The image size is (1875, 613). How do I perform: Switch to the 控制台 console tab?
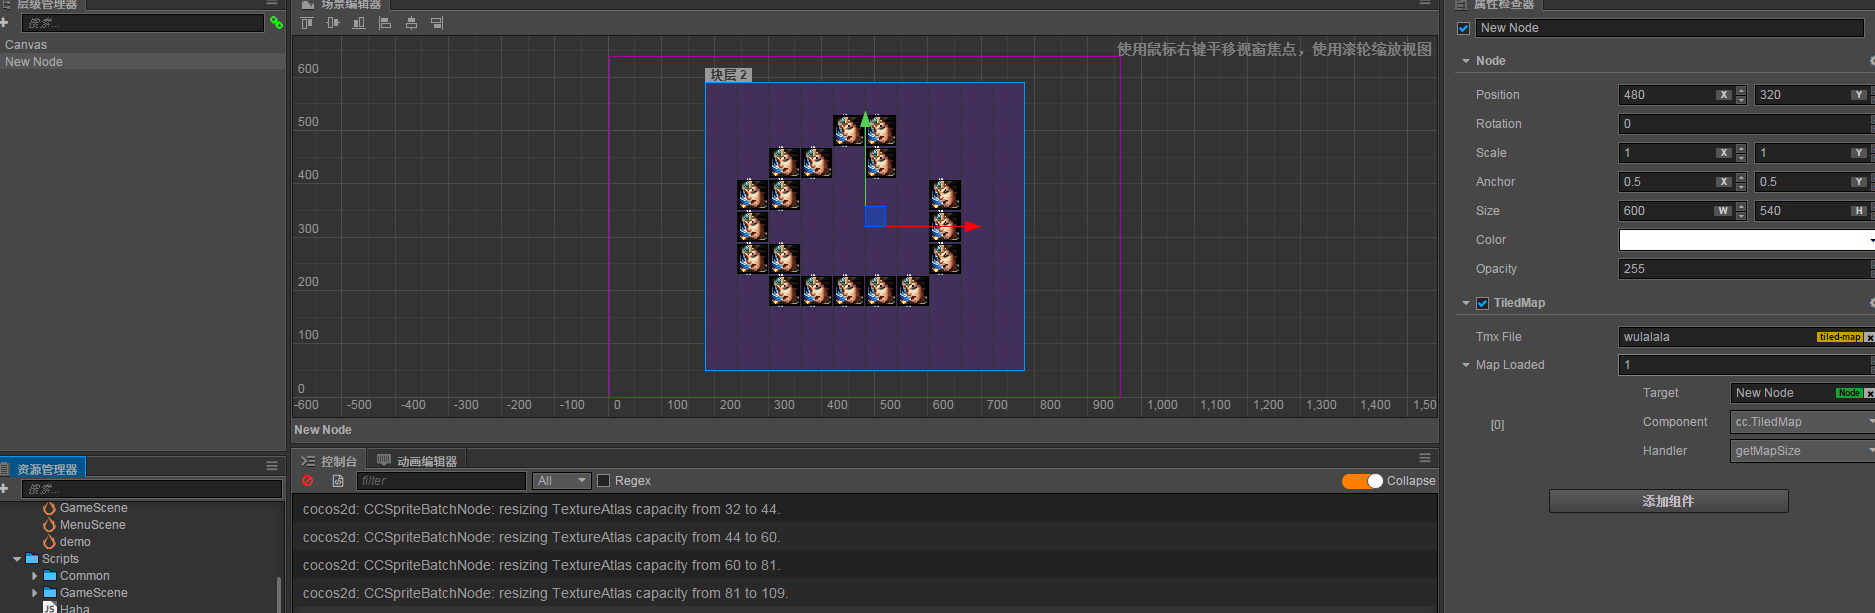point(330,461)
